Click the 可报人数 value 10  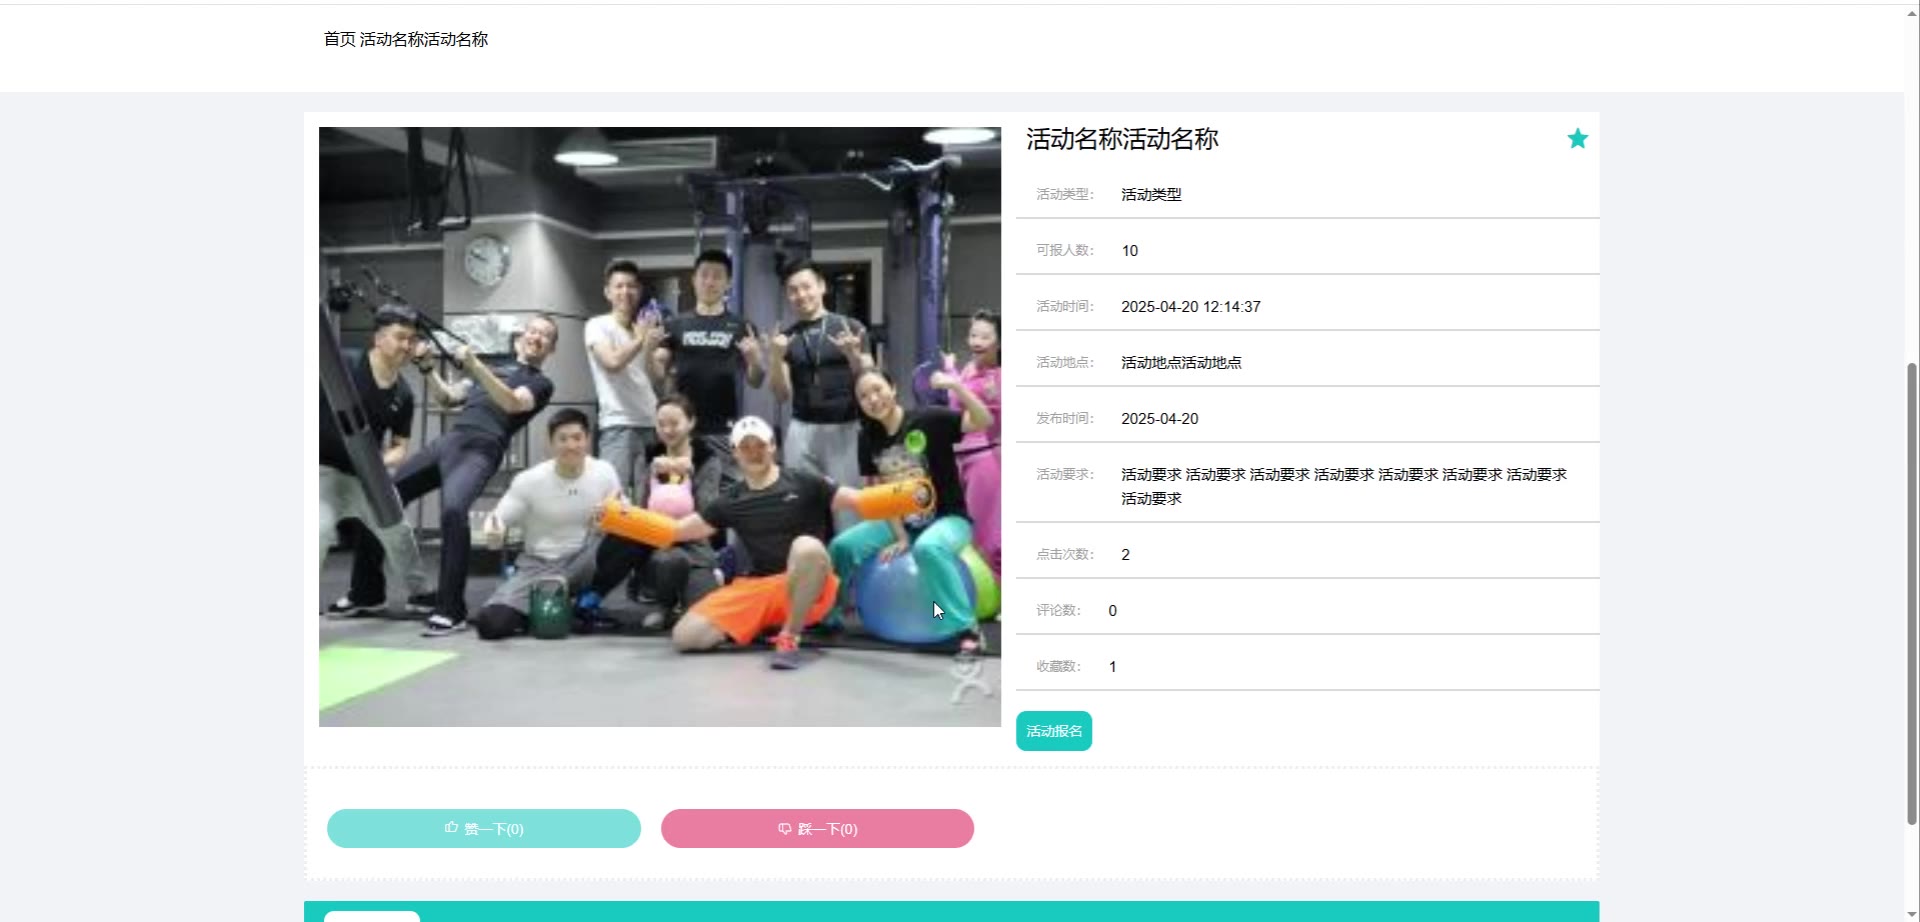pyautogui.click(x=1130, y=251)
